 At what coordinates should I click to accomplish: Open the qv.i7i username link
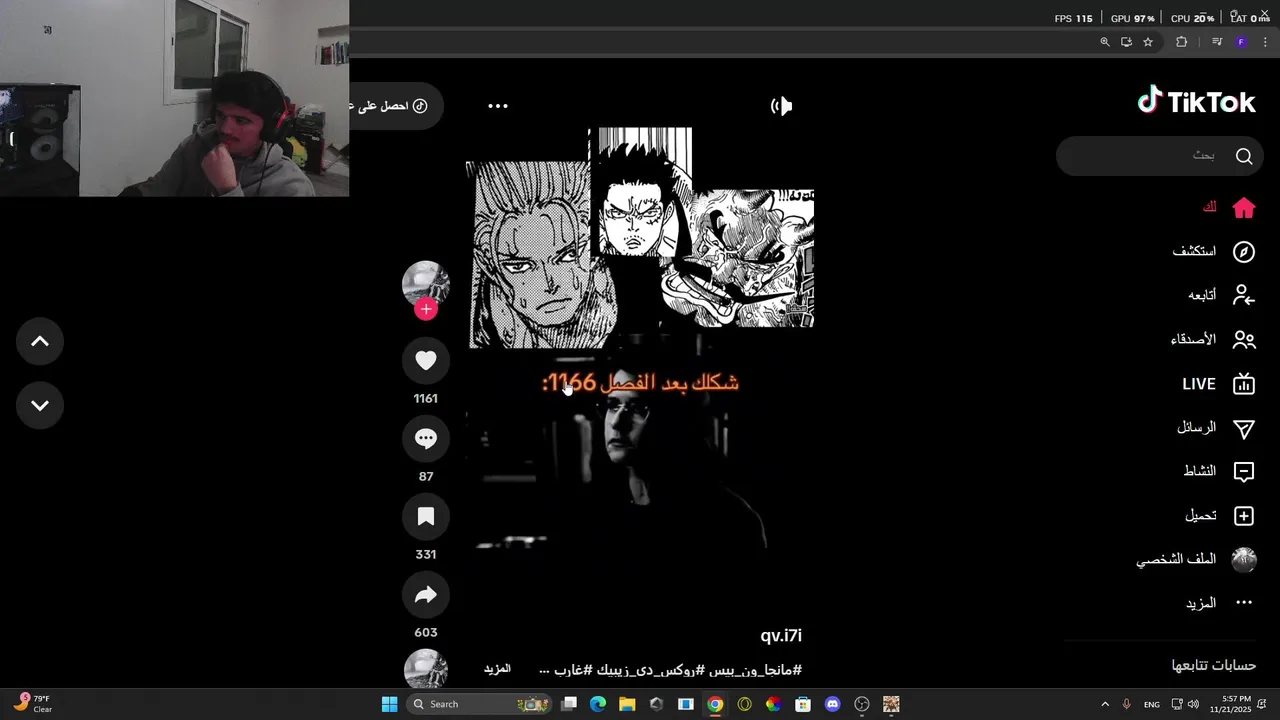point(781,636)
